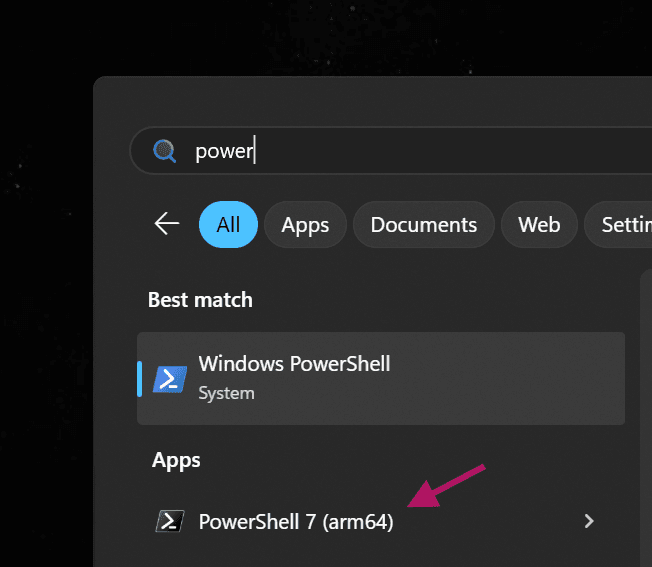The image size is (652, 567).
Task: Open Windows PowerShell best match result
Action: tap(381, 378)
